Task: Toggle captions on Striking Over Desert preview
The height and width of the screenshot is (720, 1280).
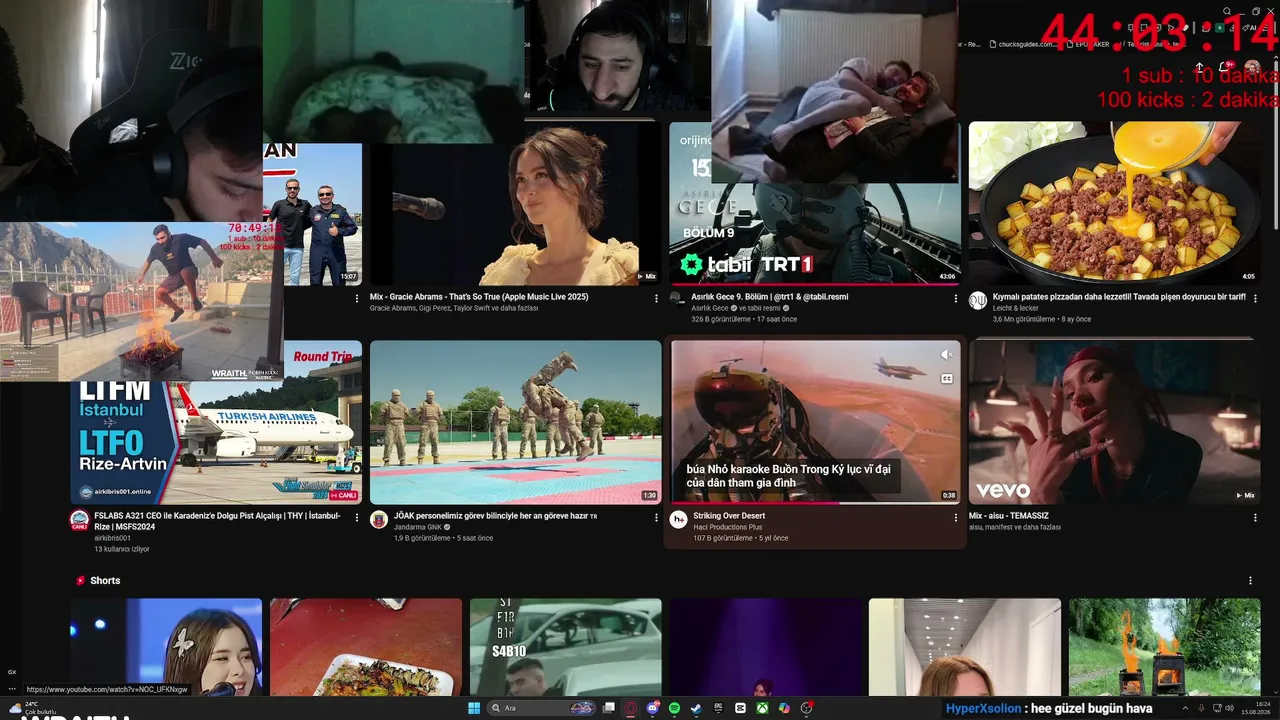Action: pyautogui.click(x=946, y=378)
